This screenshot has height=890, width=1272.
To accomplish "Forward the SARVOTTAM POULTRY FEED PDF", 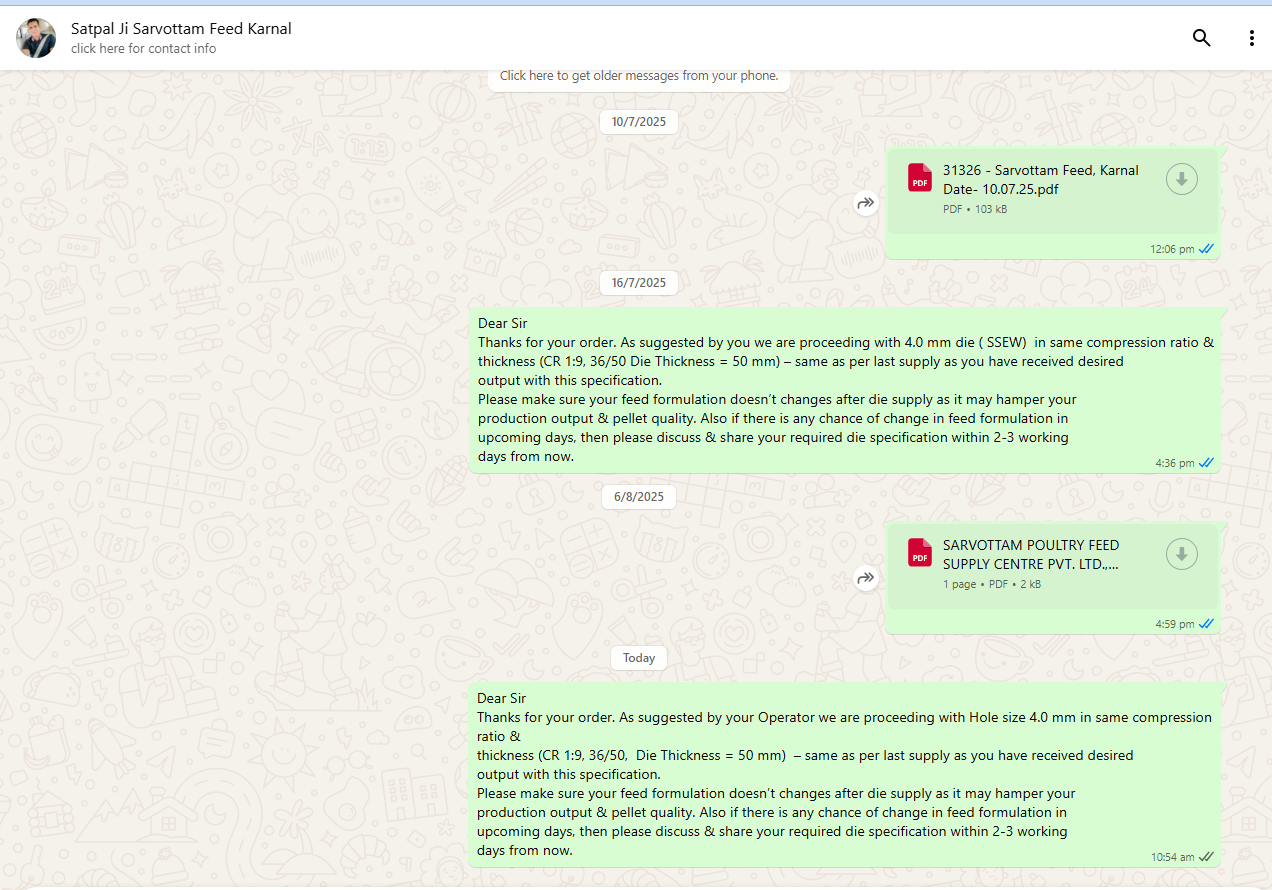I will tap(865, 578).
